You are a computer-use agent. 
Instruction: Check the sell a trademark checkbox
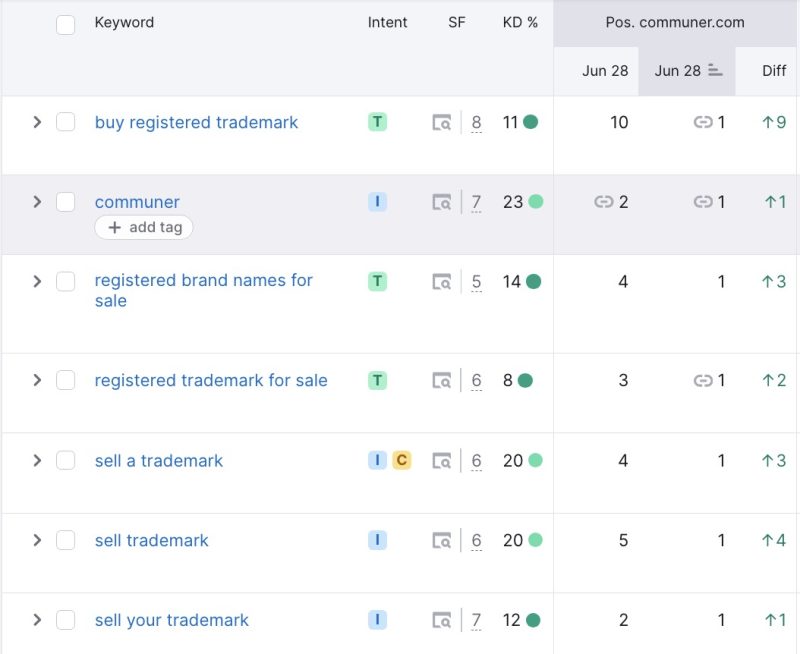(x=65, y=460)
